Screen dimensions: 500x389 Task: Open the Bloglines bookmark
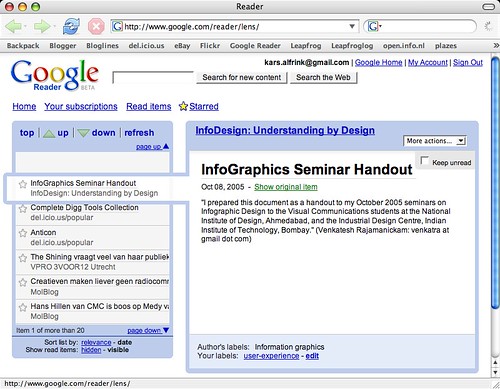(102, 46)
